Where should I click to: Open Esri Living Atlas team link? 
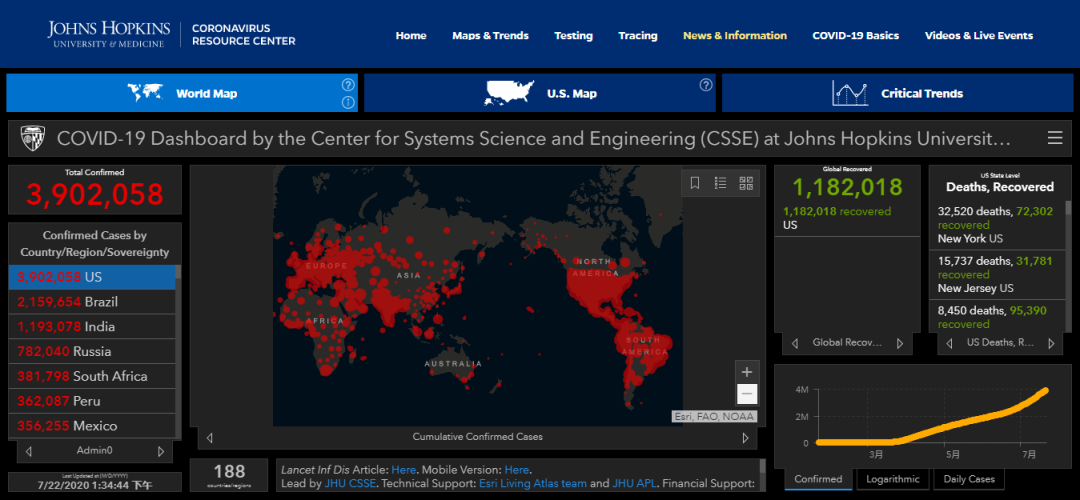532,483
